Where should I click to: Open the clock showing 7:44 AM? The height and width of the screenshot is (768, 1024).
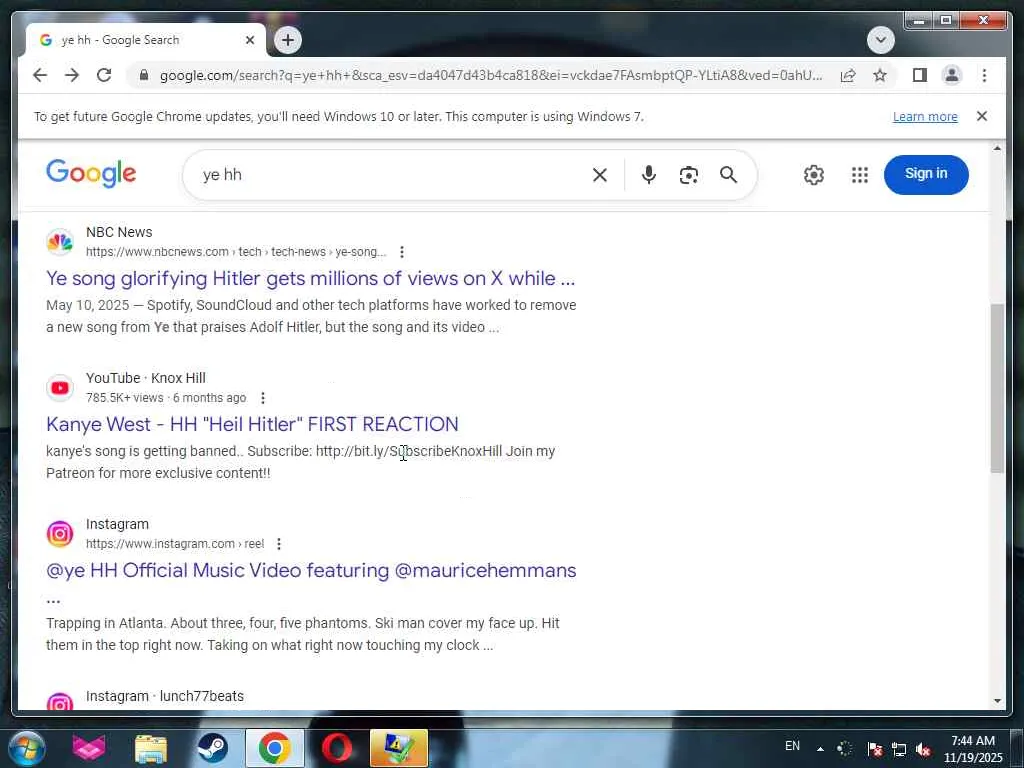click(973, 749)
